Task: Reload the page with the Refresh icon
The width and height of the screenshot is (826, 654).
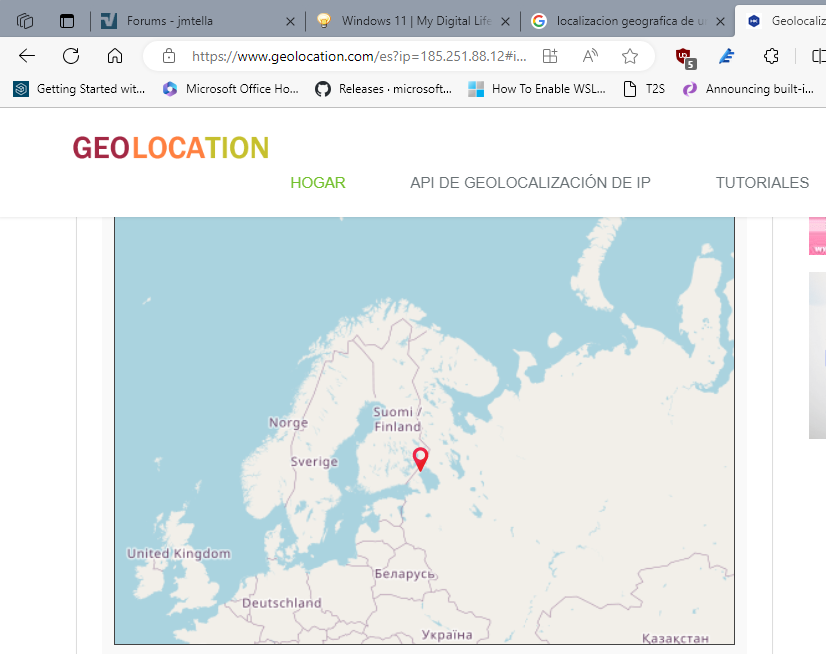Action: 71,56
